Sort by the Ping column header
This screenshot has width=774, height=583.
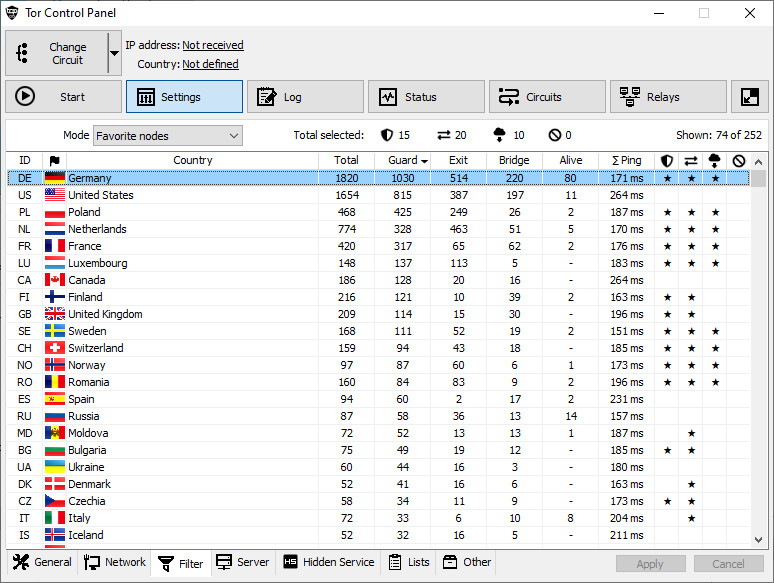pos(626,160)
